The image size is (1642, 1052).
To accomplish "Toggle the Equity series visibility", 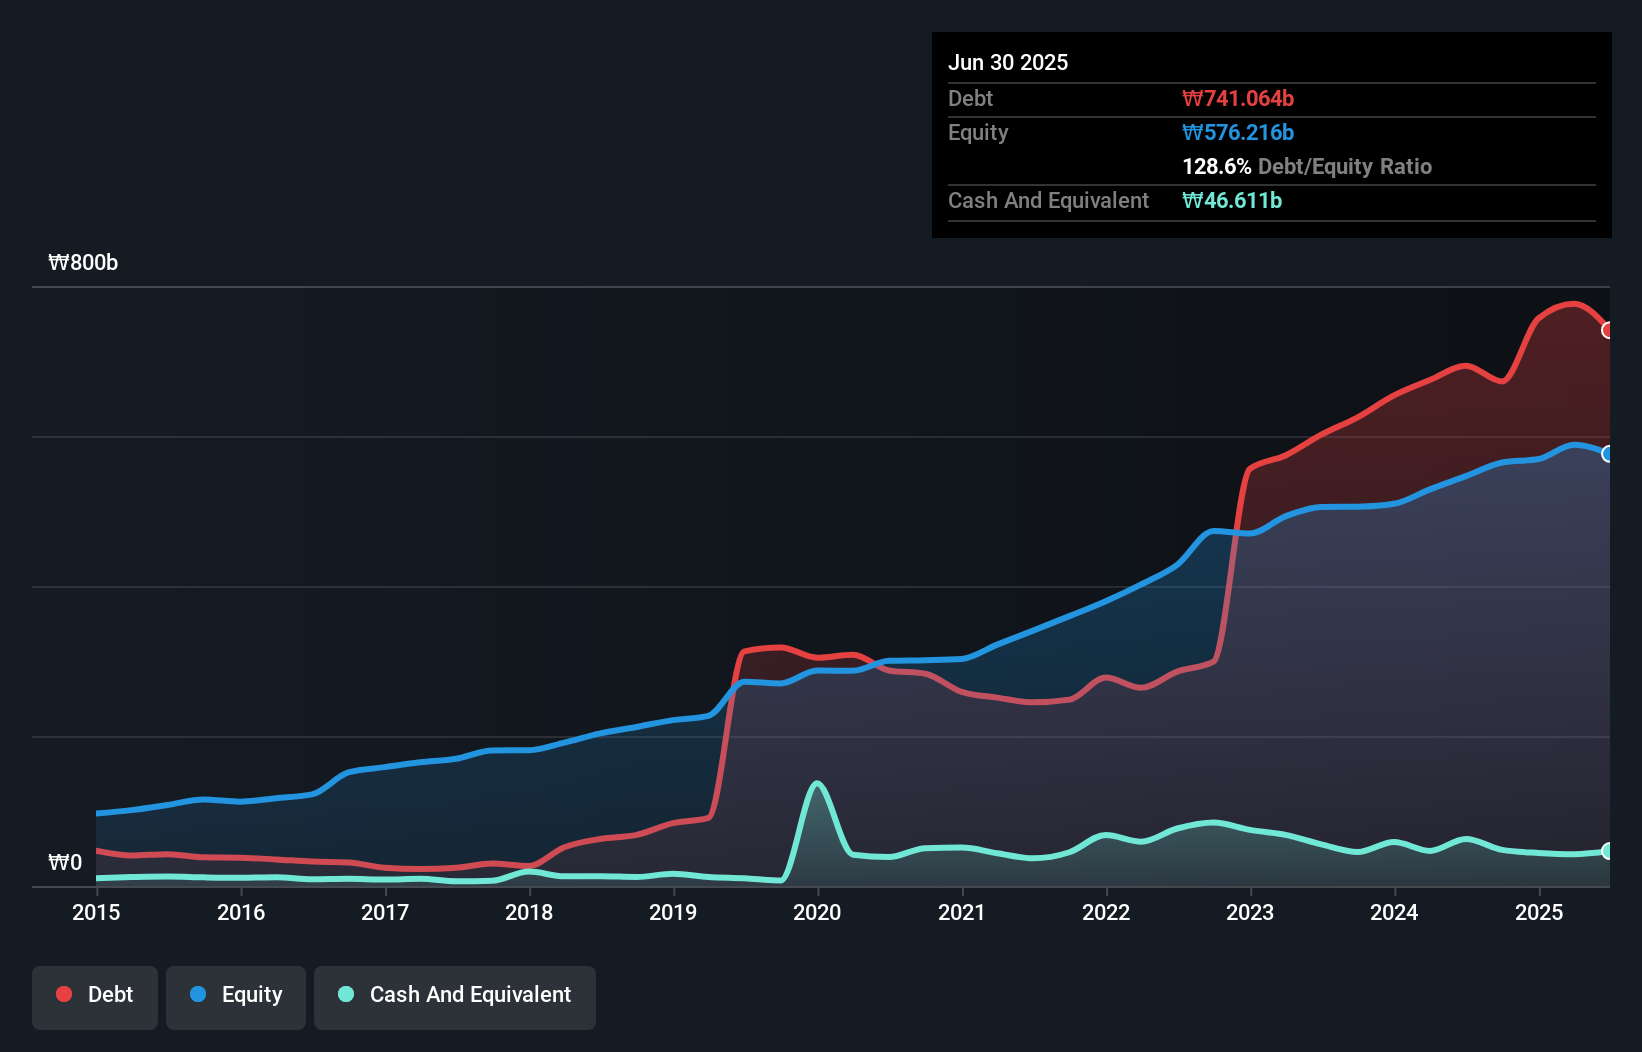I will coord(235,994).
